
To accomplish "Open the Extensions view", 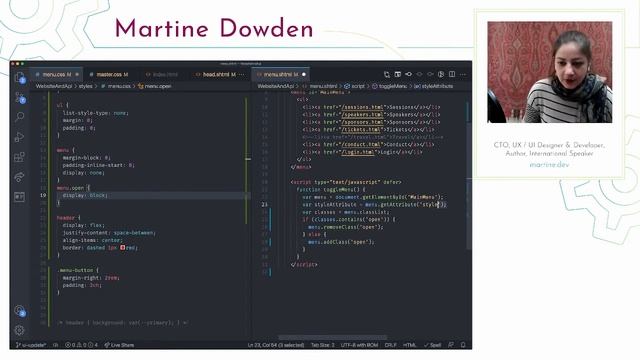I will tap(20, 157).
